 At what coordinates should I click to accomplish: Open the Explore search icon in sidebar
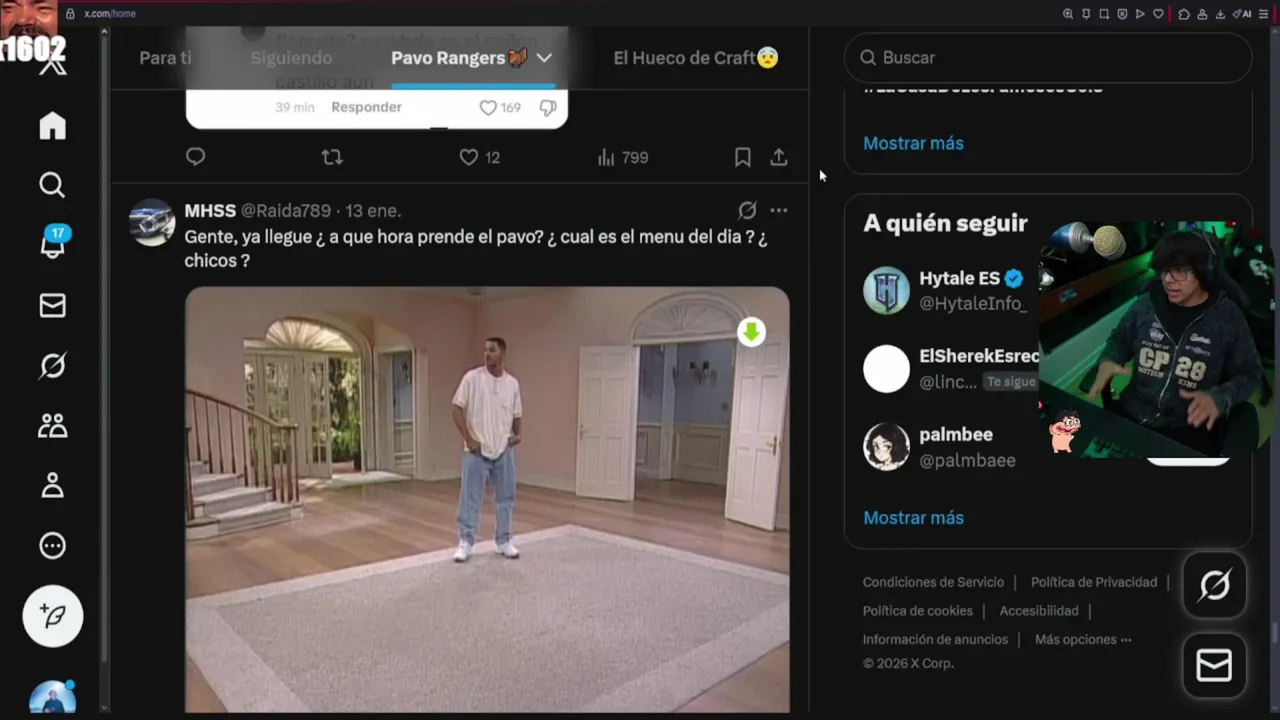[52, 185]
